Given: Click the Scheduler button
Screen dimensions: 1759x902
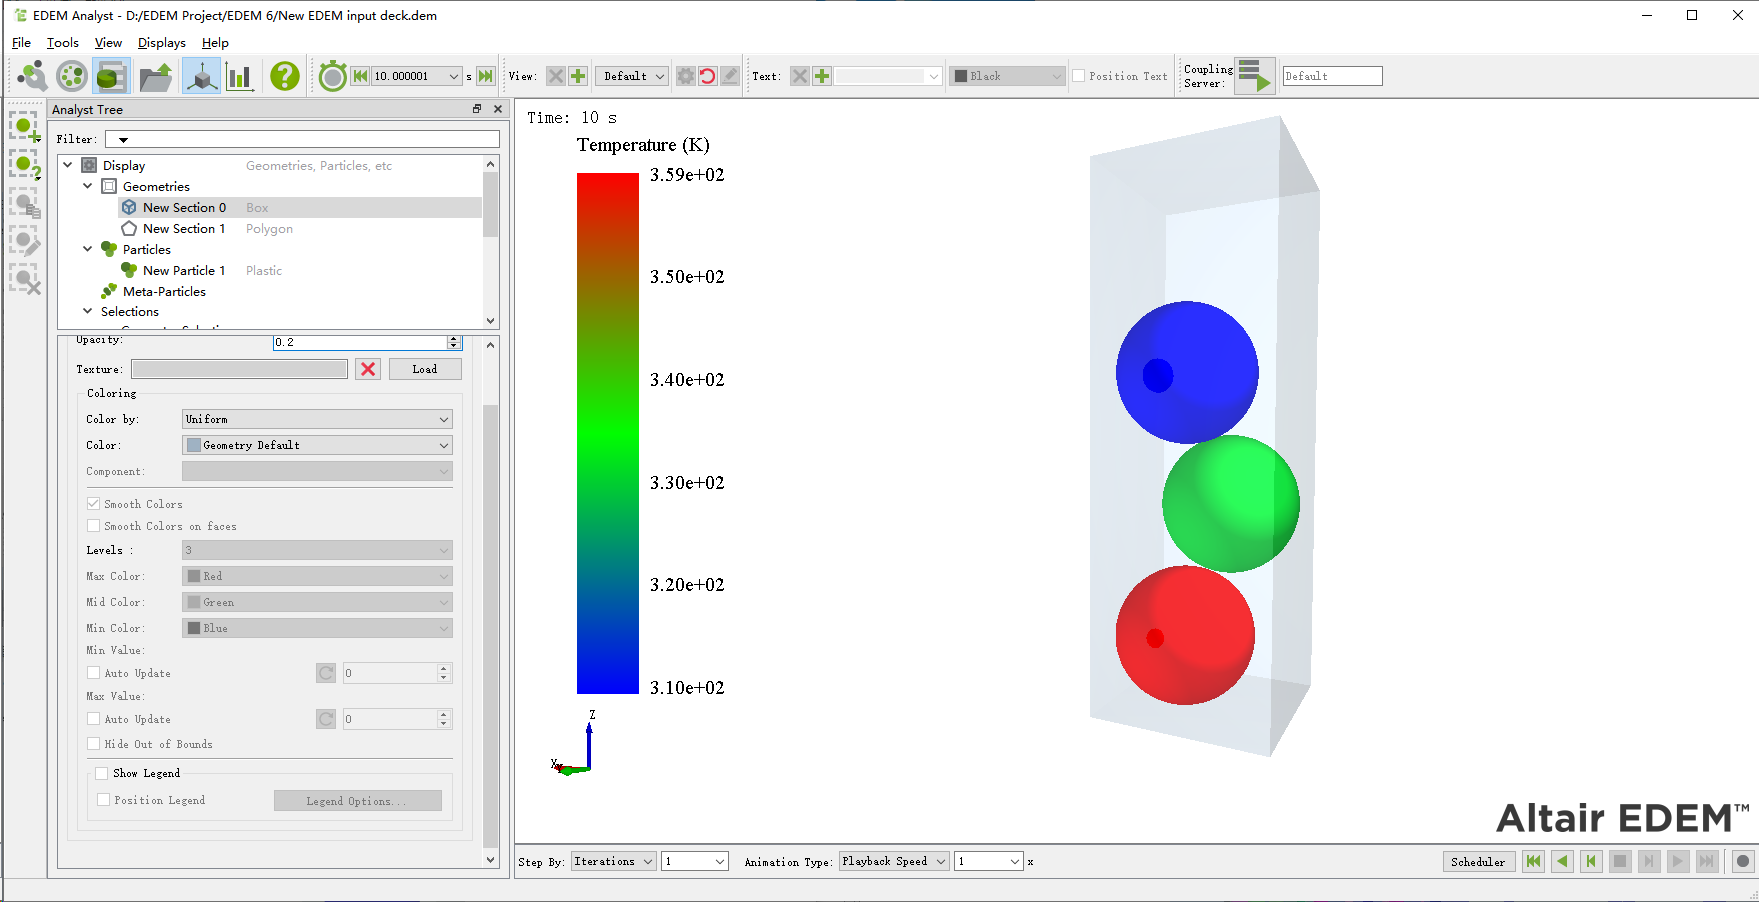Looking at the screenshot, I should [x=1477, y=861].
